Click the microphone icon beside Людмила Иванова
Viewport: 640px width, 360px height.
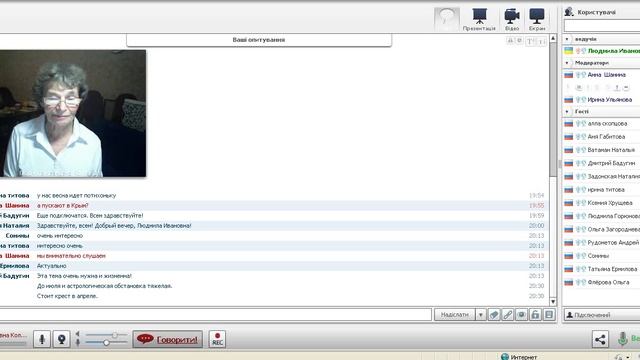tap(578, 51)
